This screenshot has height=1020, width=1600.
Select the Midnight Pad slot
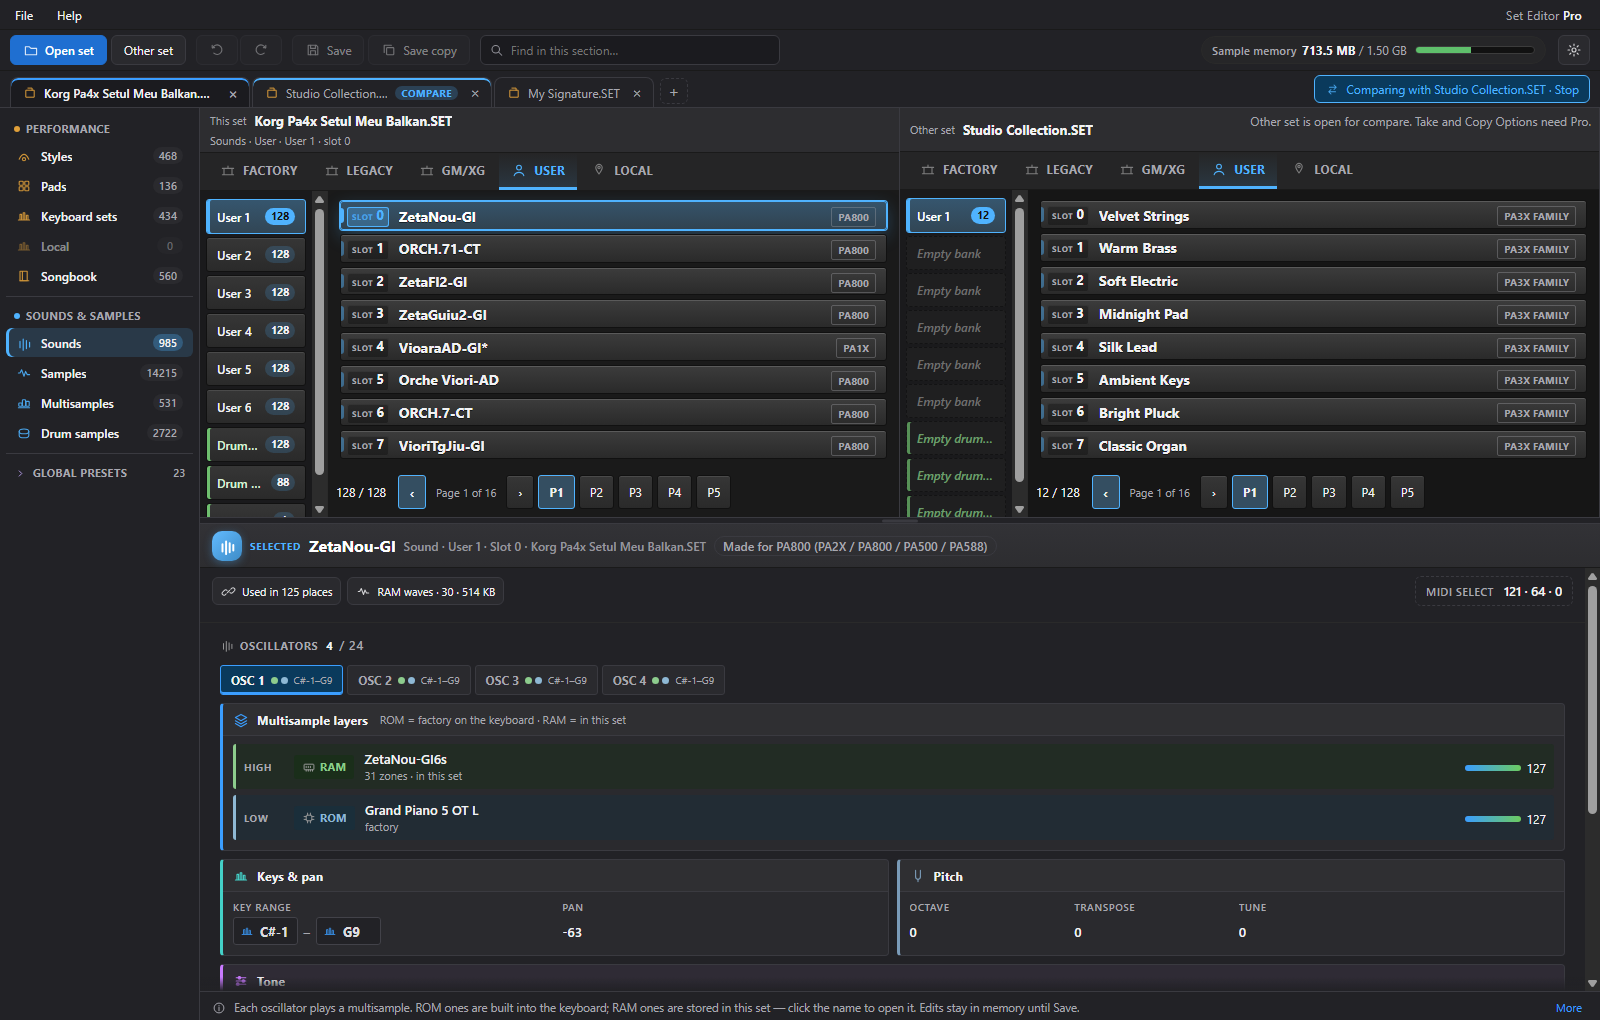1313,314
